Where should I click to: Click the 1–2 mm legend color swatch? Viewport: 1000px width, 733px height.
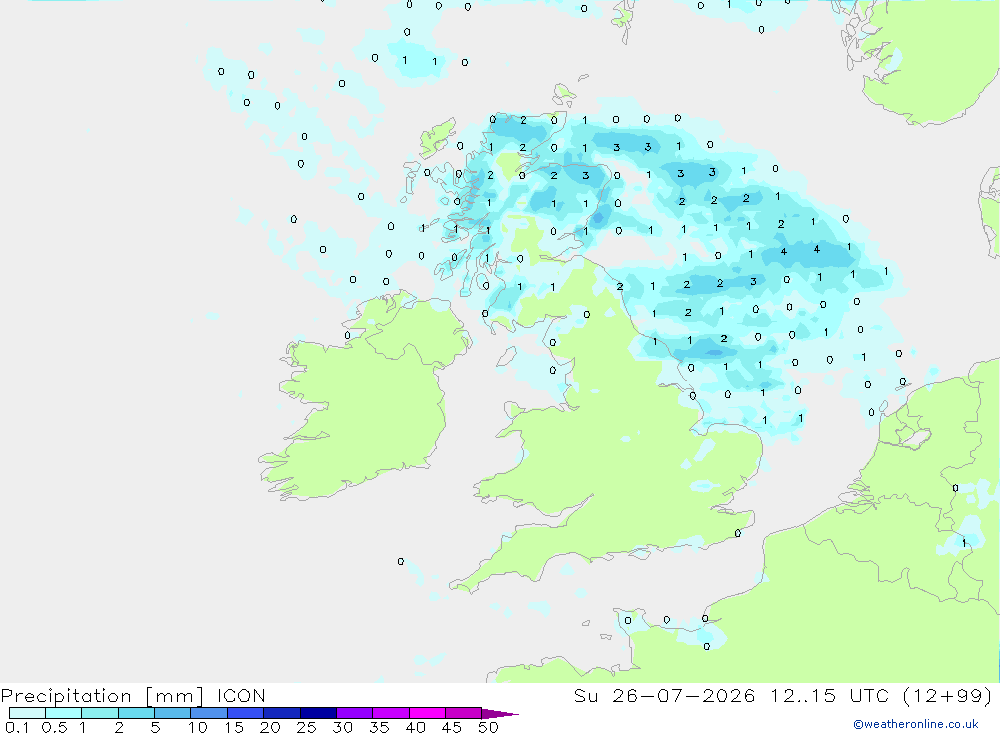(100, 713)
